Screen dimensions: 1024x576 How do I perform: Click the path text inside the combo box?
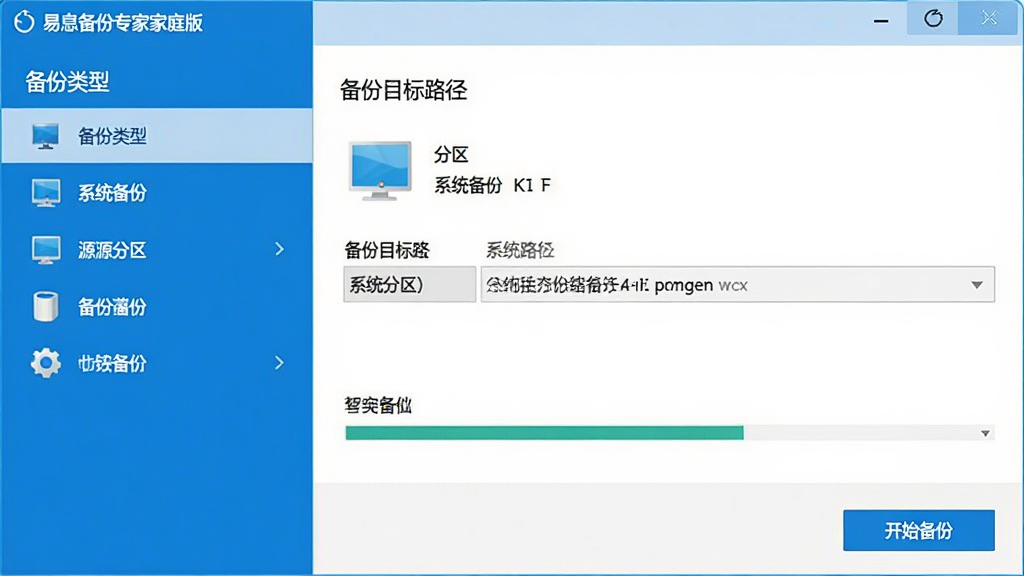(616, 285)
